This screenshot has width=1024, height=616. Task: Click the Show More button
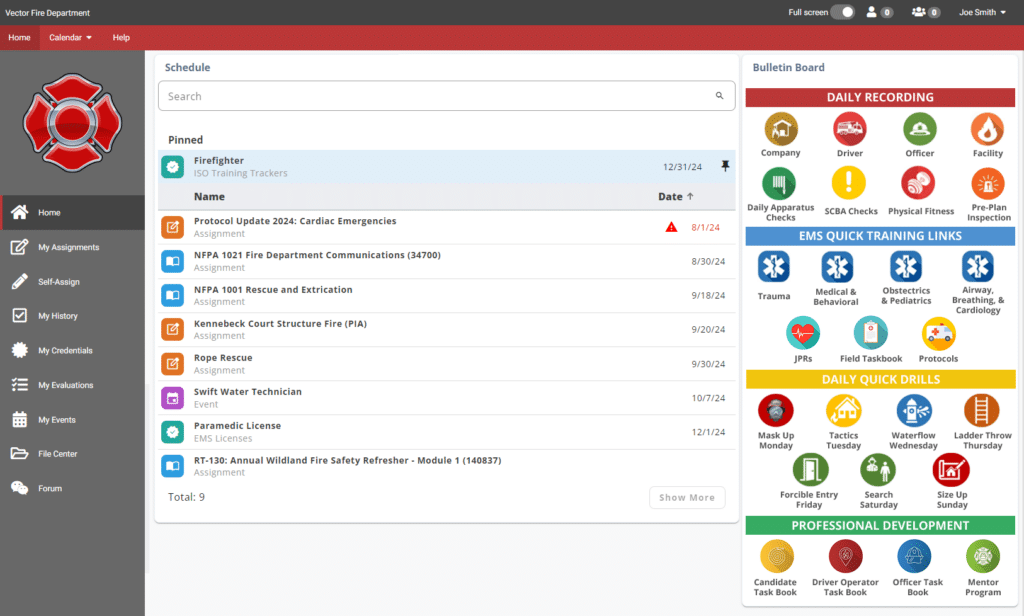[686, 497]
